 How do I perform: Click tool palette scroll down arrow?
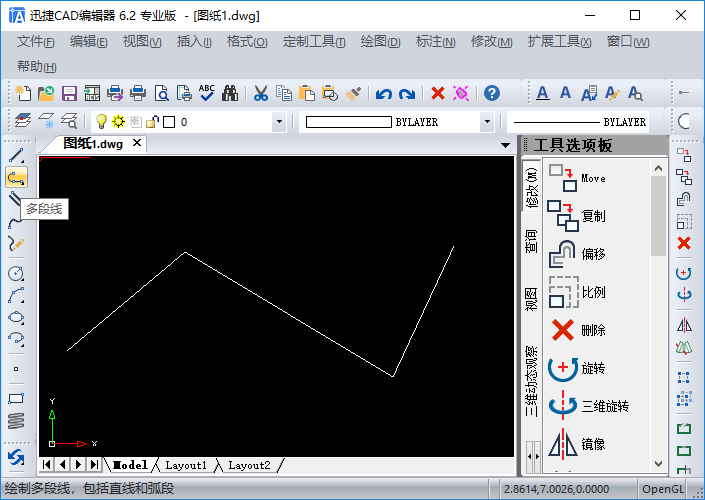click(x=658, y=464)
